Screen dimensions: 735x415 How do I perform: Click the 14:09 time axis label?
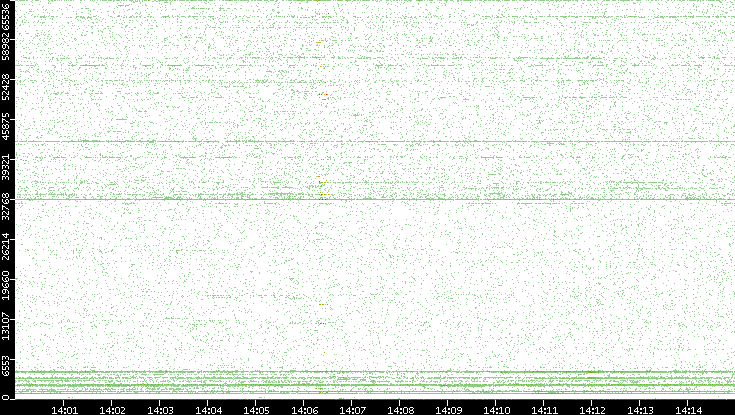(448, 410)
